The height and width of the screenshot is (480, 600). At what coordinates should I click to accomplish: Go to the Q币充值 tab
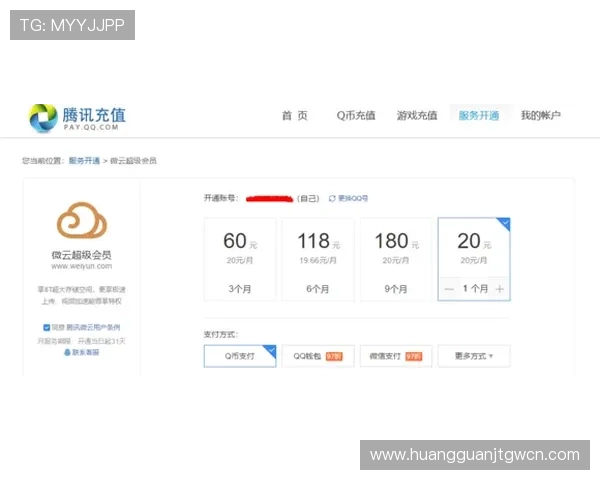[x=356, y=115]
